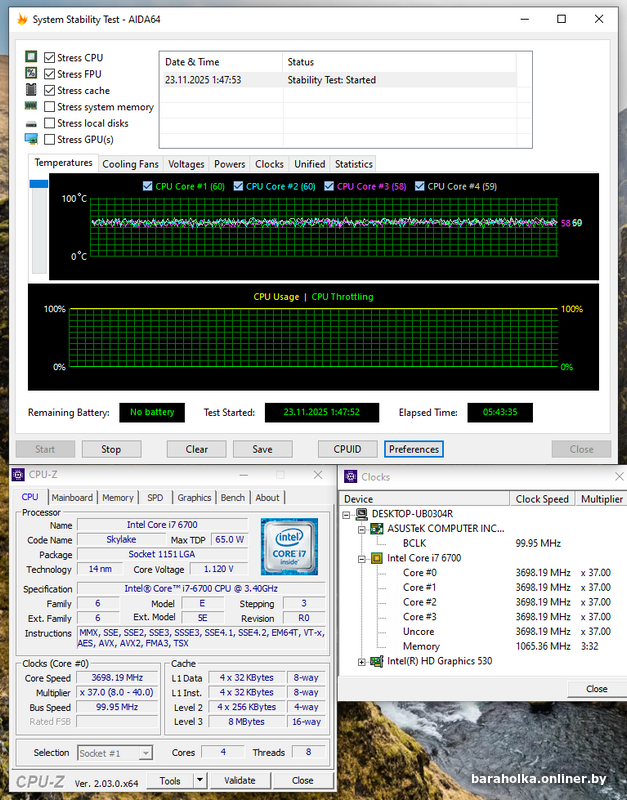Click the ASUSTeK motherboard icon in tree
The width and height of the screenshot is (627, 800).
point(377,529)
